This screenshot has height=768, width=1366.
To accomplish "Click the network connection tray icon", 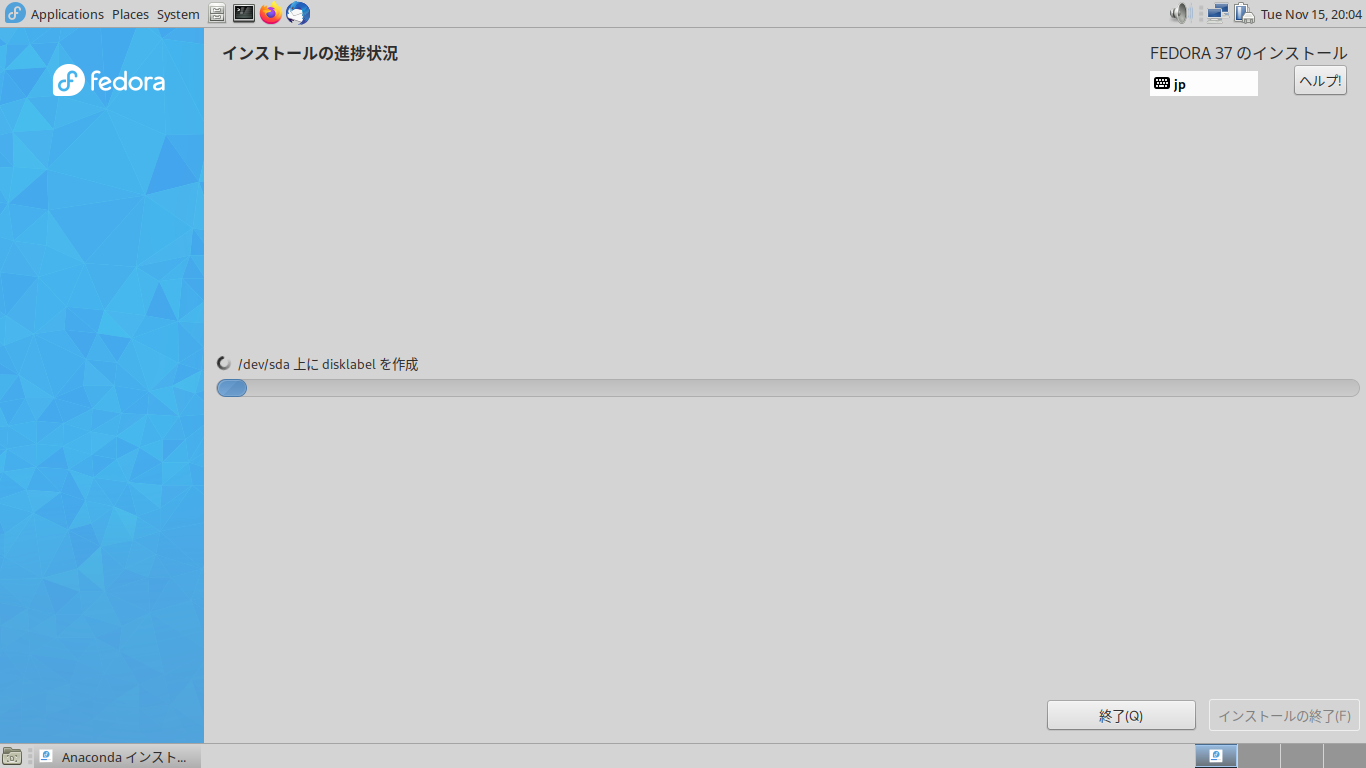I will [x=1217, y=13].
